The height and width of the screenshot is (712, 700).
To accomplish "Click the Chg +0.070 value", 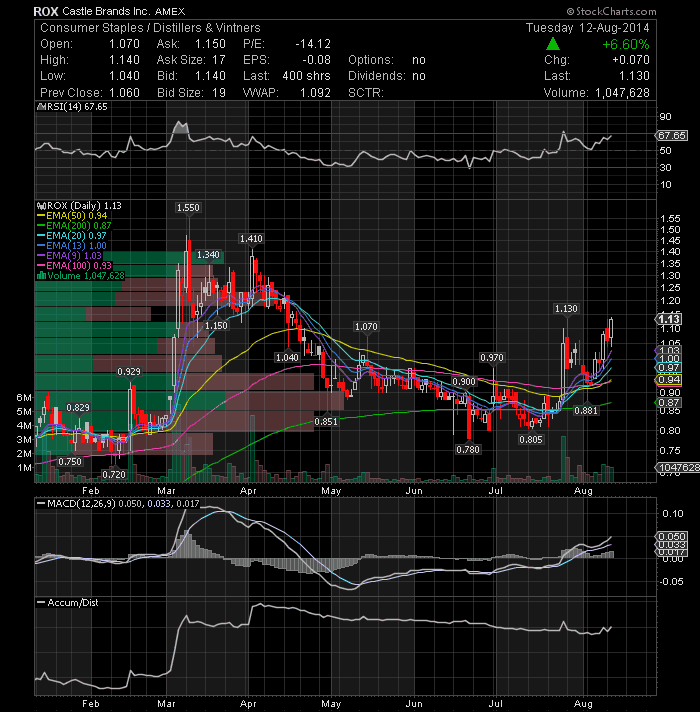I will 631,60.
